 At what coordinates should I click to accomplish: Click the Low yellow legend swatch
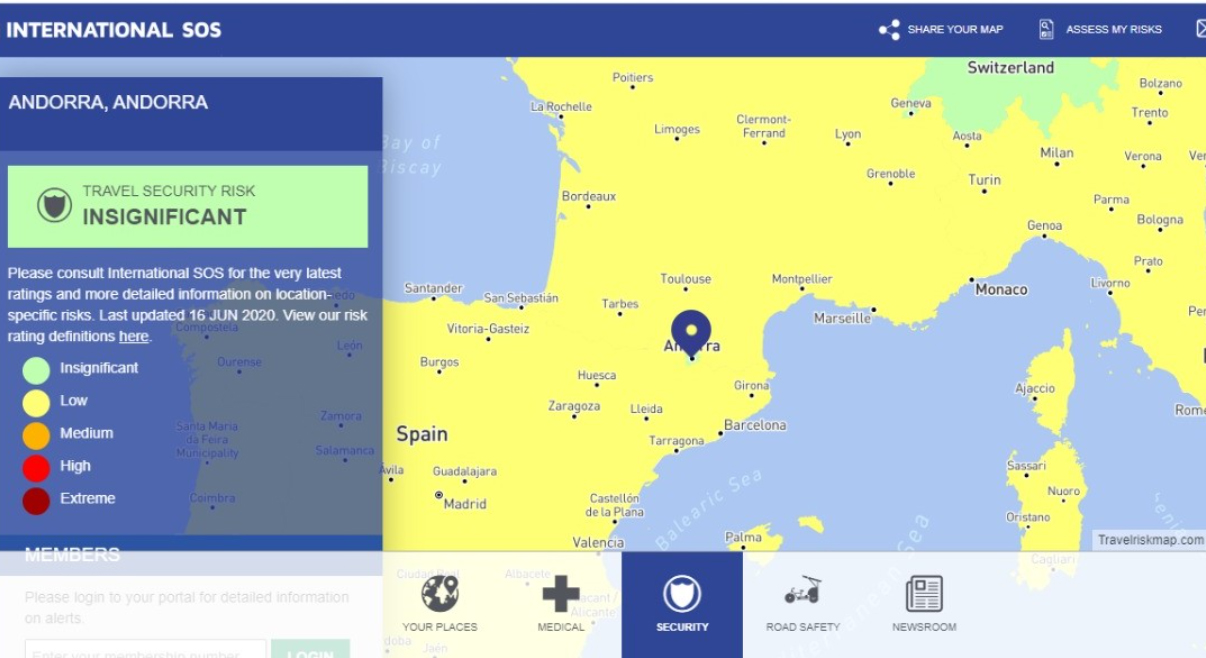click(36, 402)
